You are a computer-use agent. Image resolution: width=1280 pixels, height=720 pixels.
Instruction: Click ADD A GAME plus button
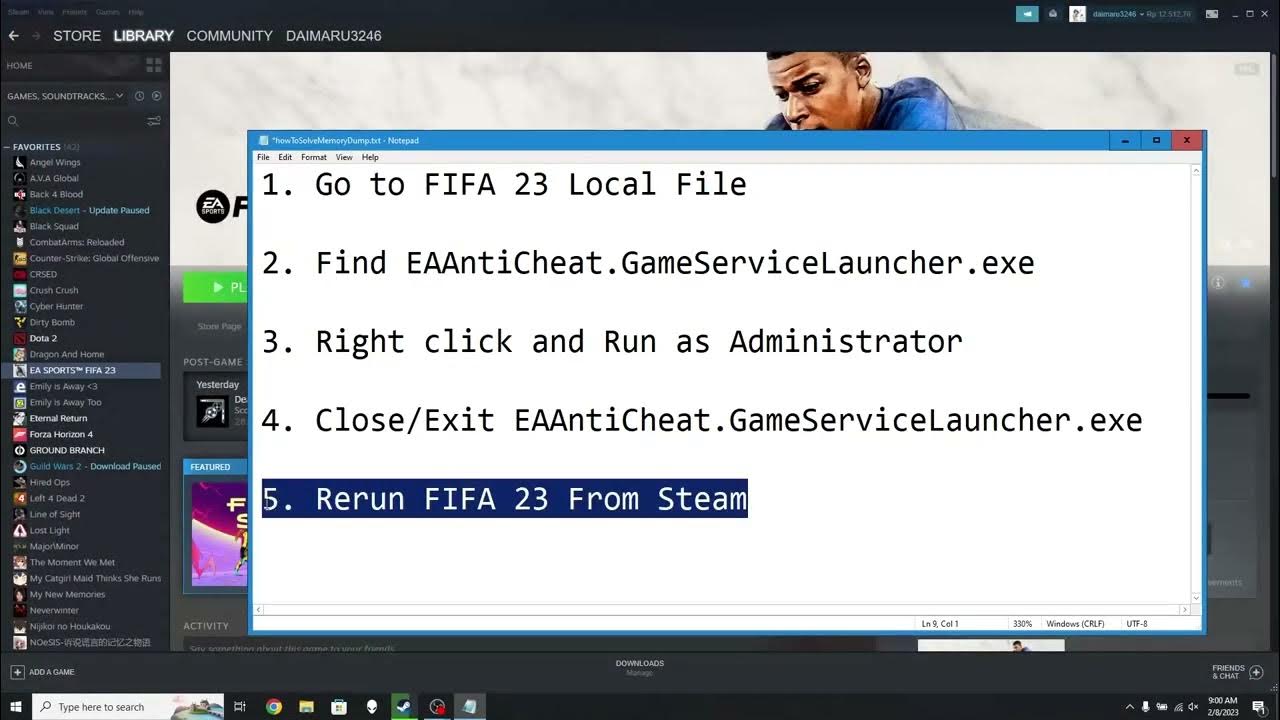pos(17,672)
